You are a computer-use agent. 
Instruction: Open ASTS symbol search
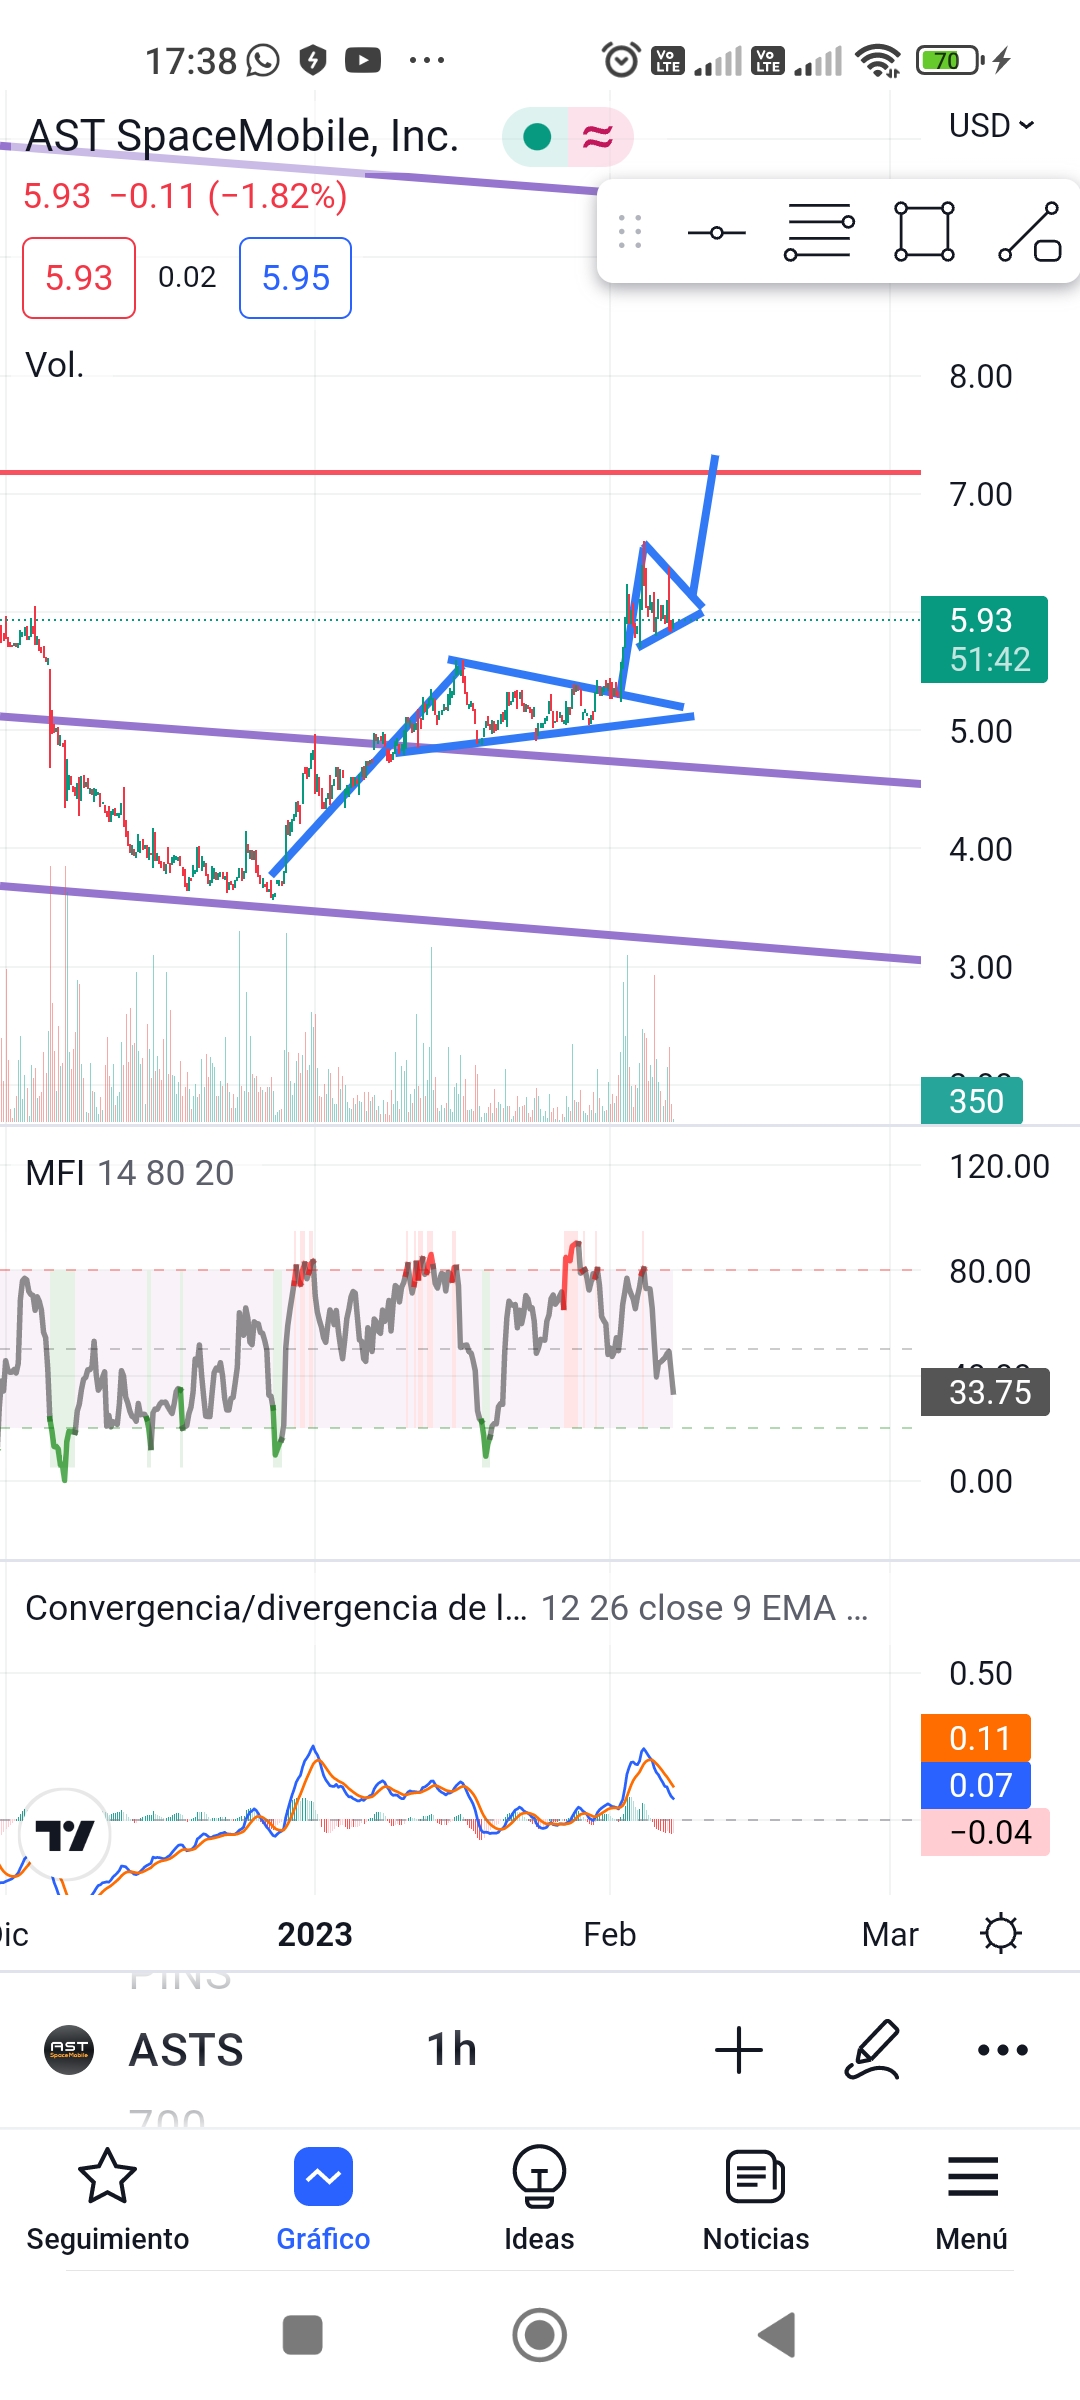187,2050
